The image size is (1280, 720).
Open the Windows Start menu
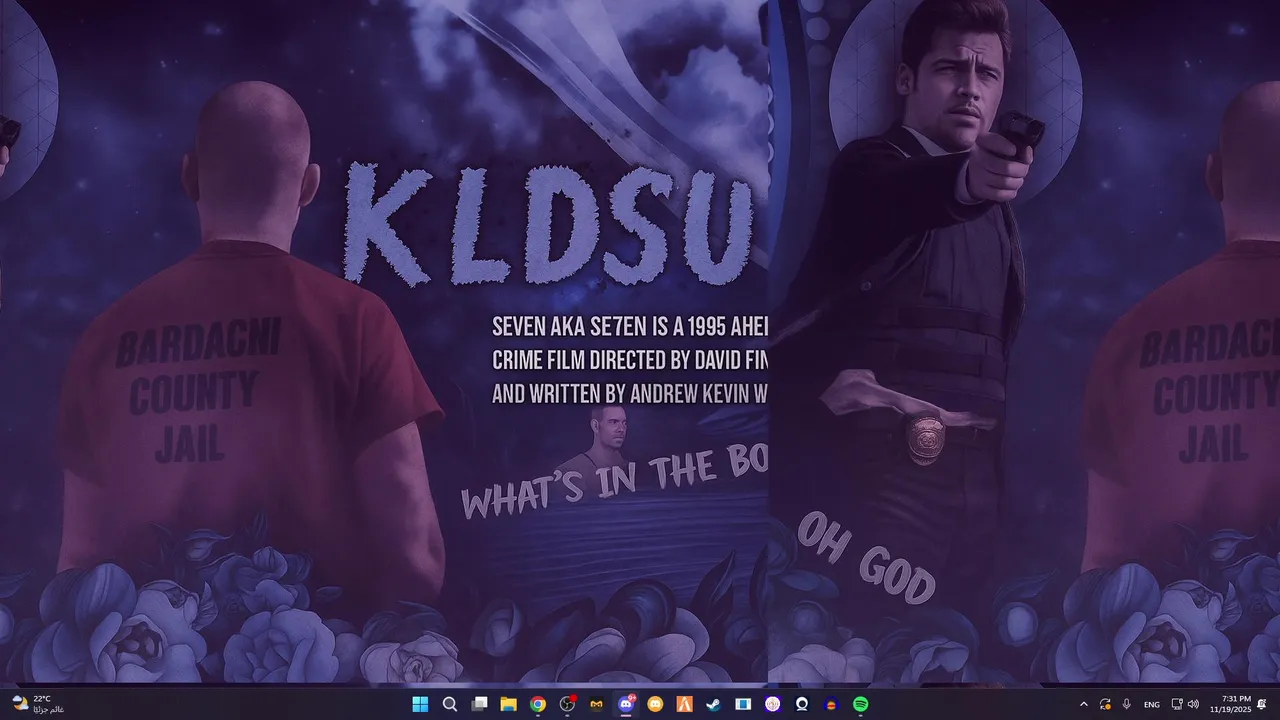(420, 704)
